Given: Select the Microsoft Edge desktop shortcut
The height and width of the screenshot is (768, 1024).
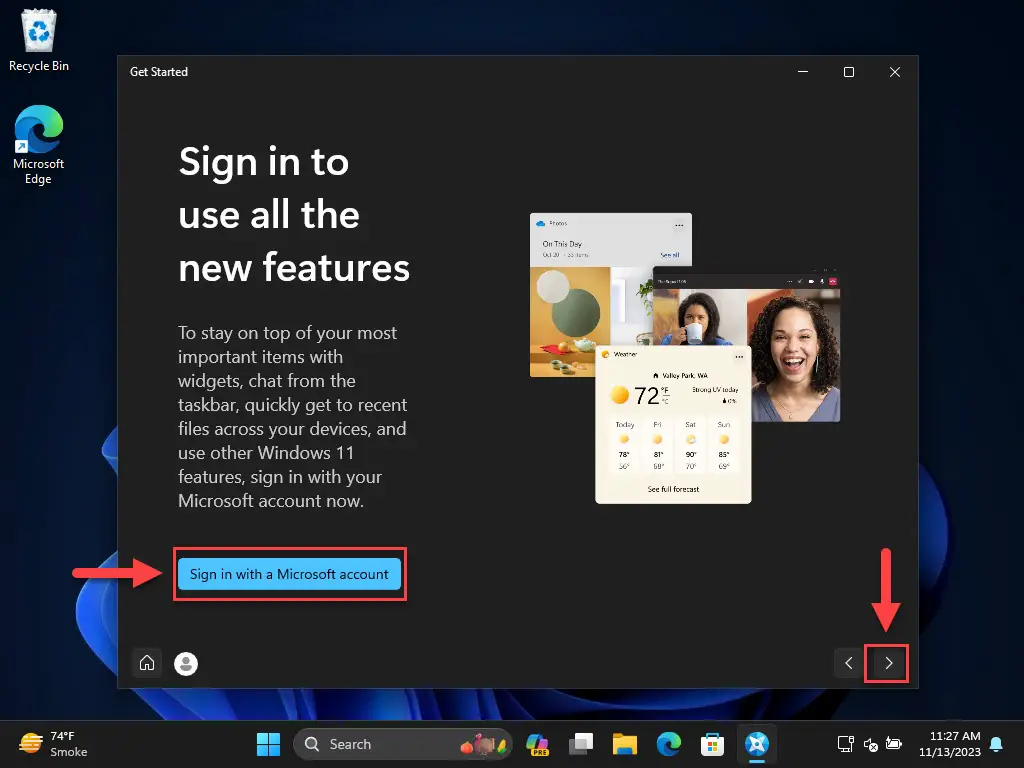Looking at the screenshot, I should click(39, 145).
